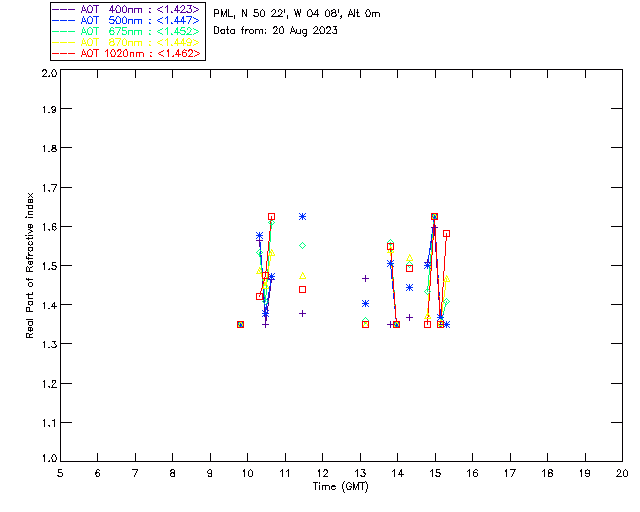Click the AOT 400nm legend entry
This screenshot has height=512, width=640.
click(126, 9)
